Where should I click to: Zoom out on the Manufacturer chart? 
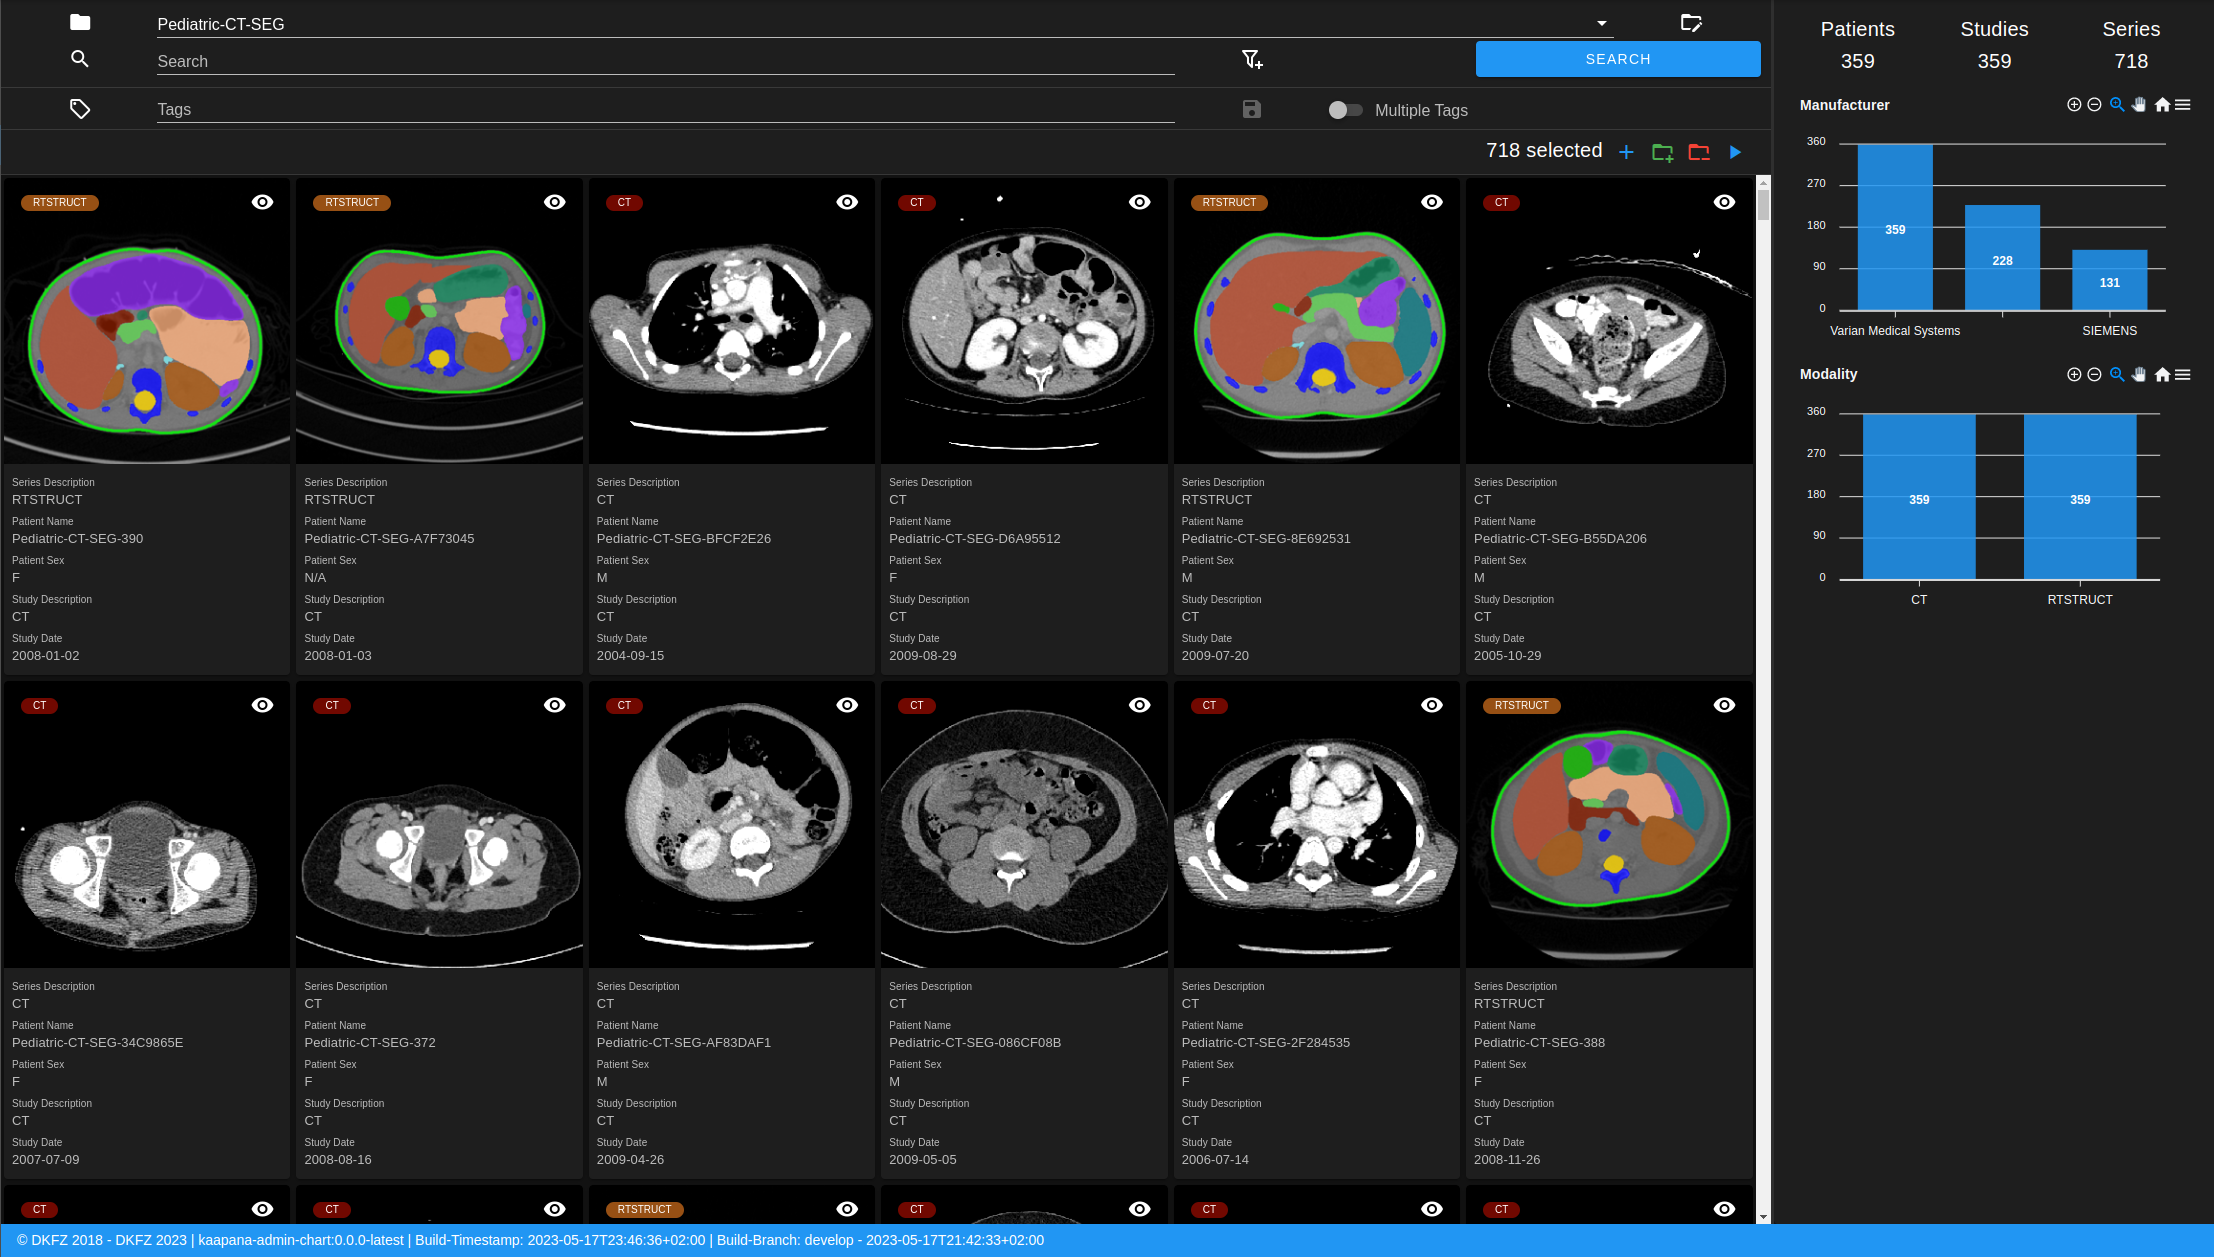[2094, 105]
